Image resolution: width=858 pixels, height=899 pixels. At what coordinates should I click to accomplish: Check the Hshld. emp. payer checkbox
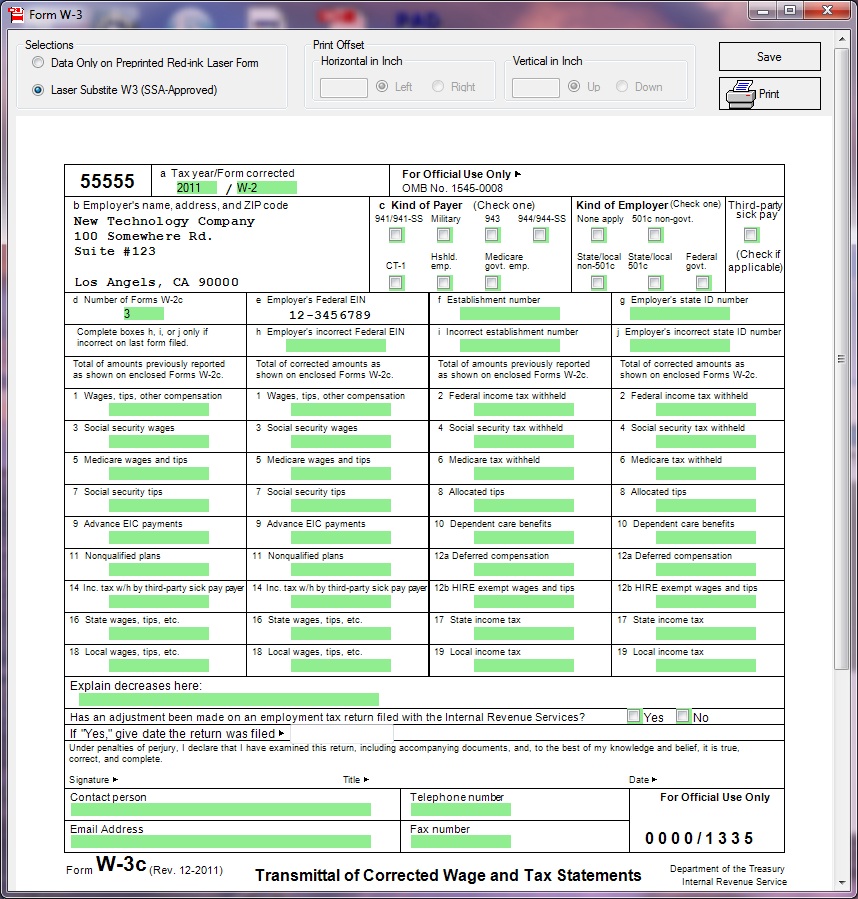click(x=444, y=282)
